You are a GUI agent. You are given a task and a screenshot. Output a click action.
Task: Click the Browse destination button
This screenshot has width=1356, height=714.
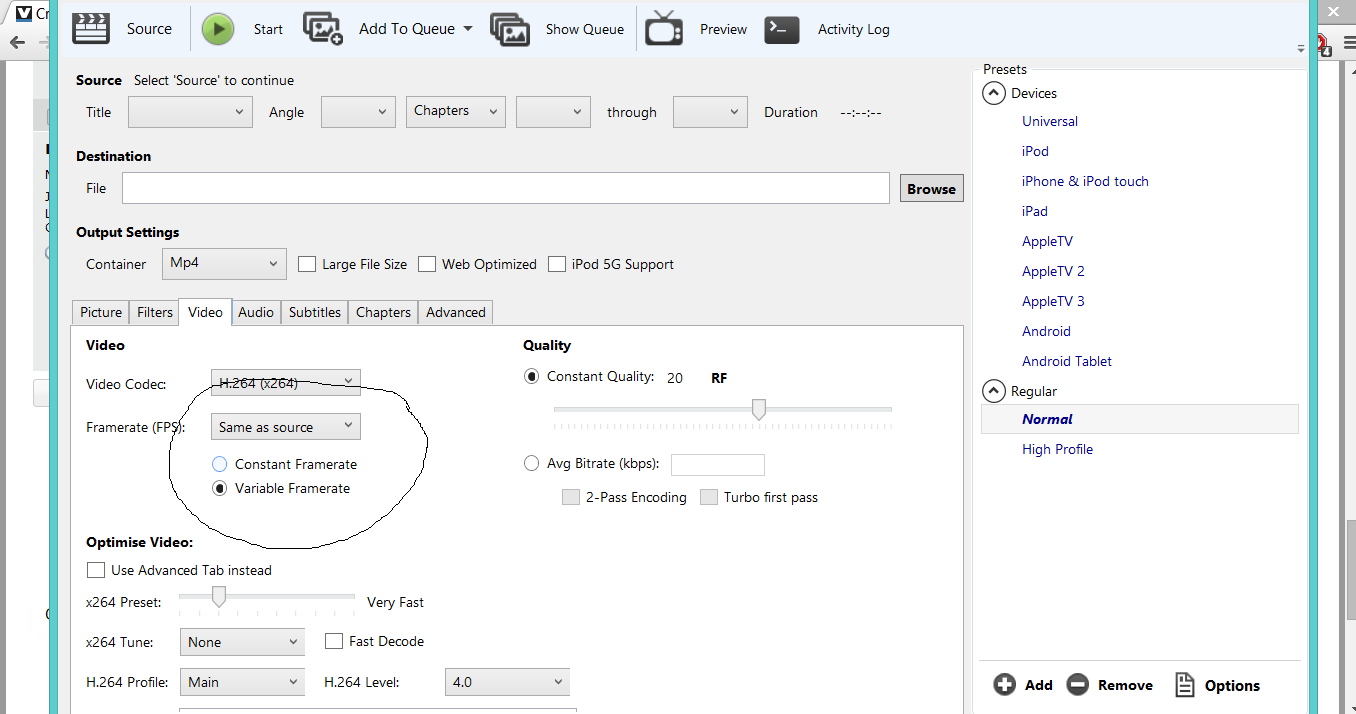coord(931,189)
